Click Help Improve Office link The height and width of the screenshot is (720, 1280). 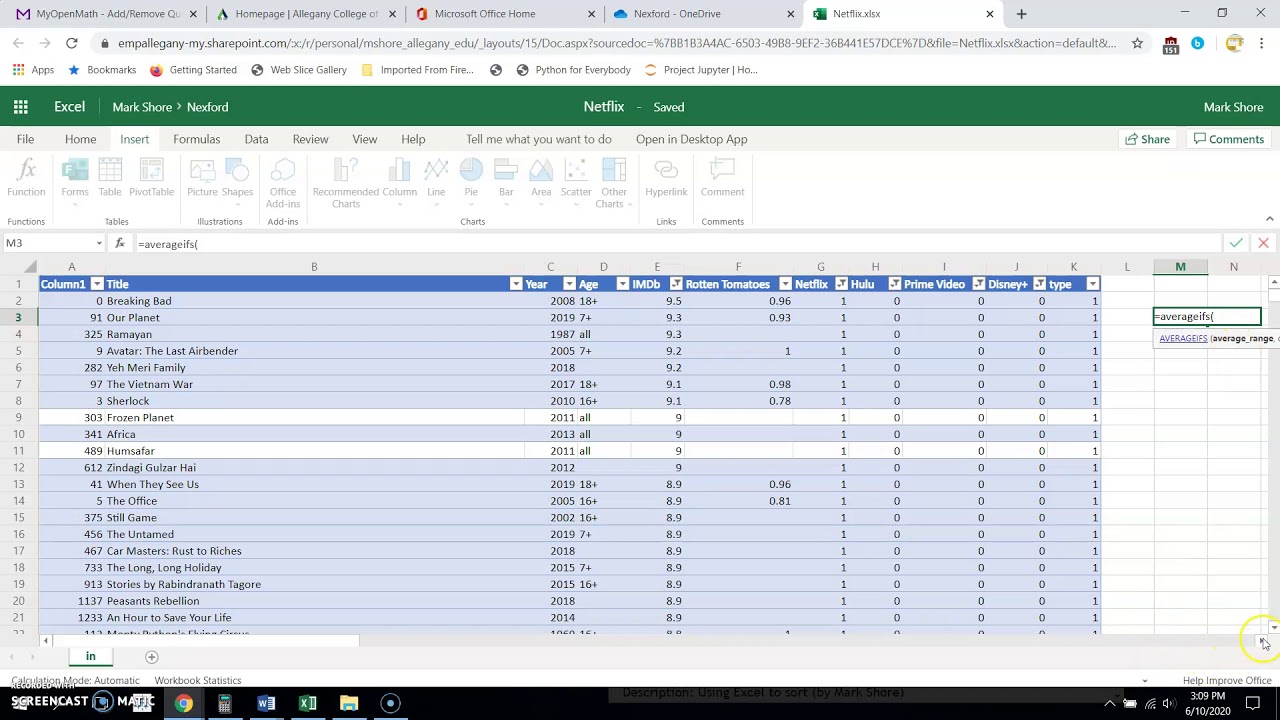tap(1227, 681)
